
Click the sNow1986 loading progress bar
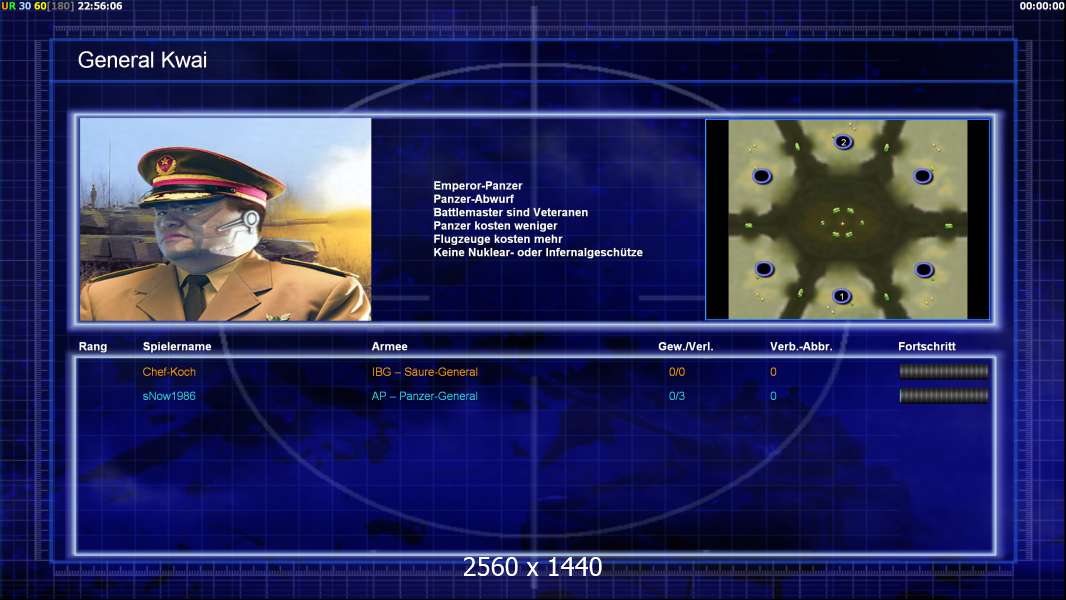[x=944, y=395]
